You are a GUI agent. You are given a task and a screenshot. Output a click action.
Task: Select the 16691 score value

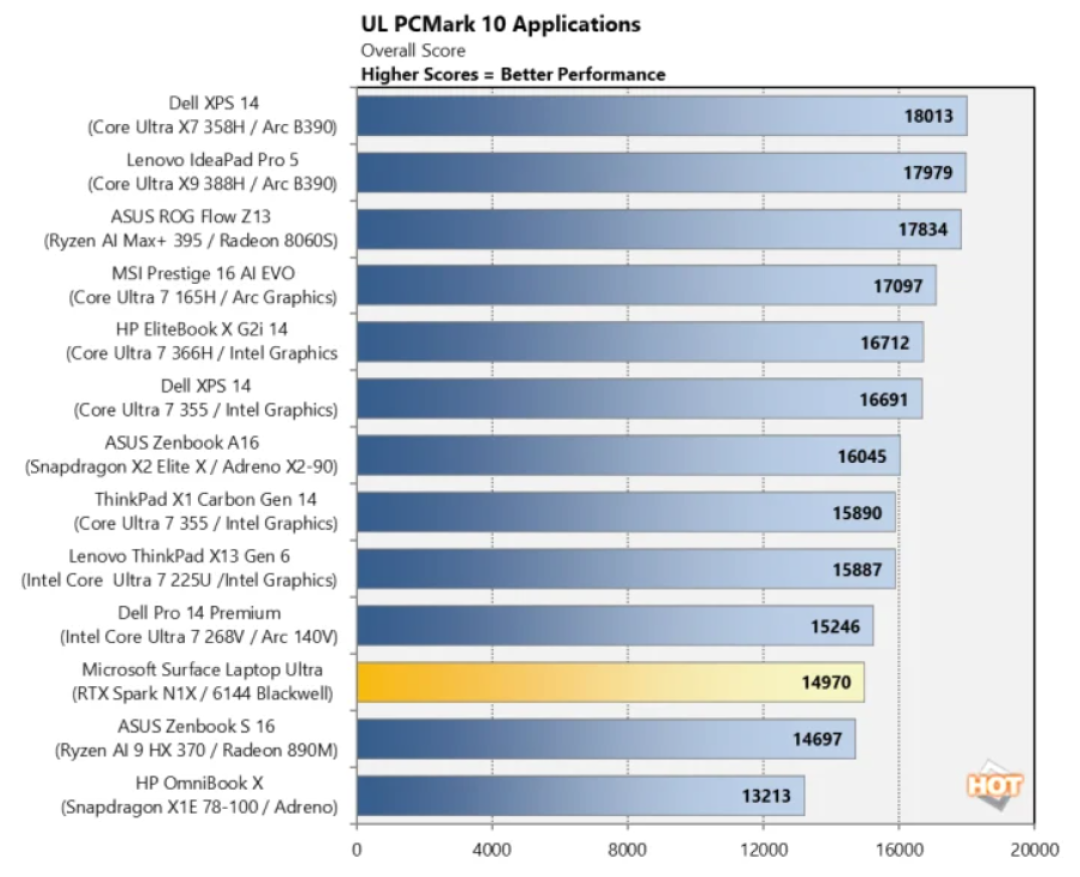click(x=884, y=400)
